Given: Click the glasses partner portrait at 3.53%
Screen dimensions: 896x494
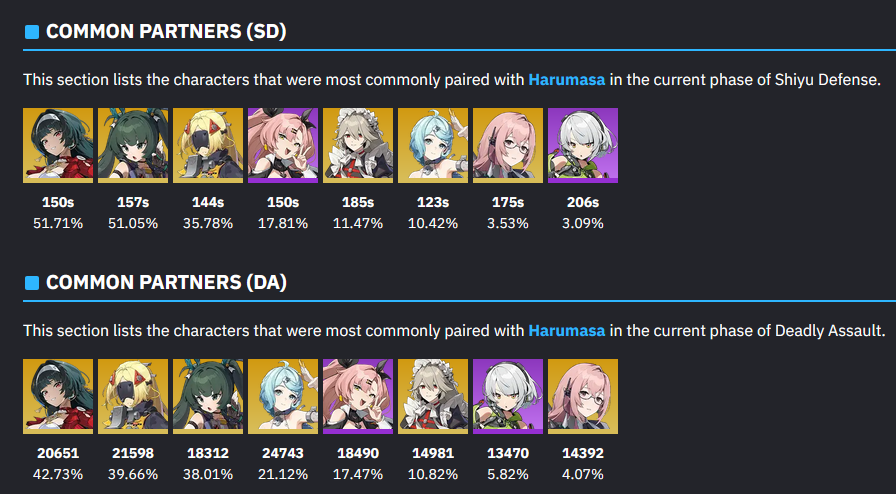Looking at the screenshot, I should point(508,145).
